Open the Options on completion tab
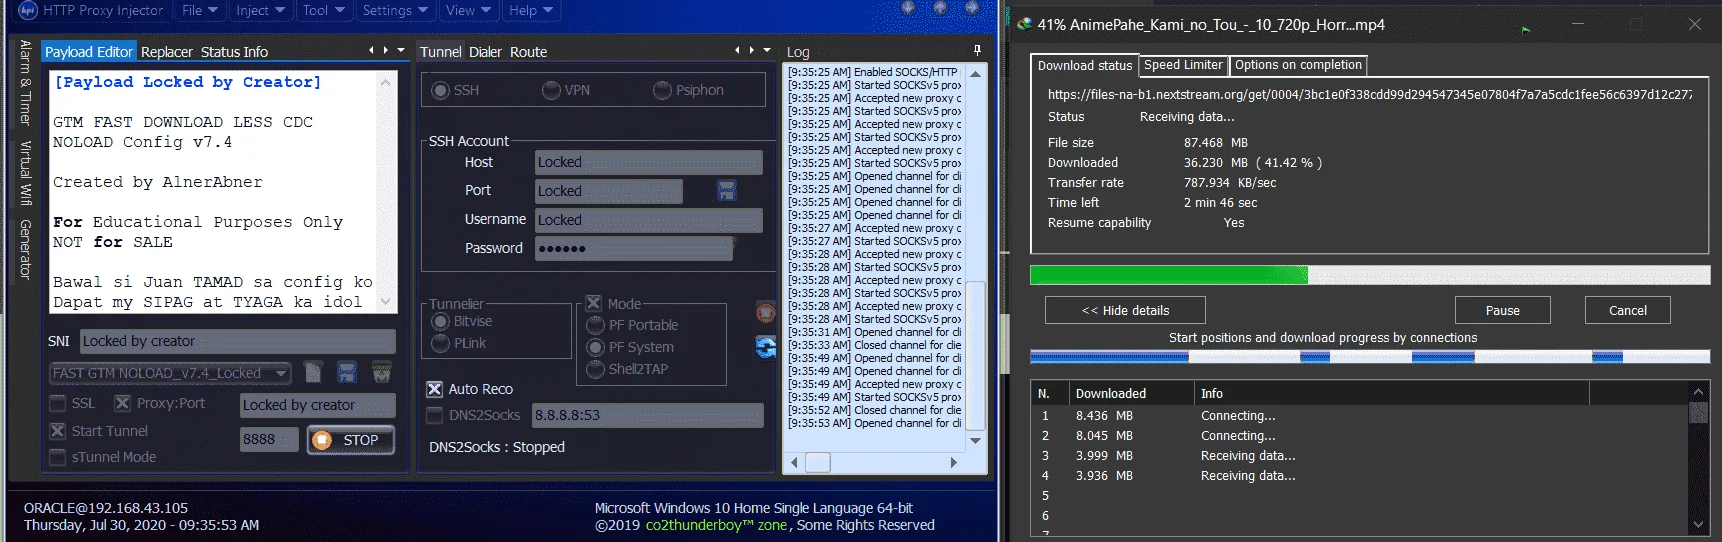This screenshot has height=542, width=1722. tap(1298, 65)
